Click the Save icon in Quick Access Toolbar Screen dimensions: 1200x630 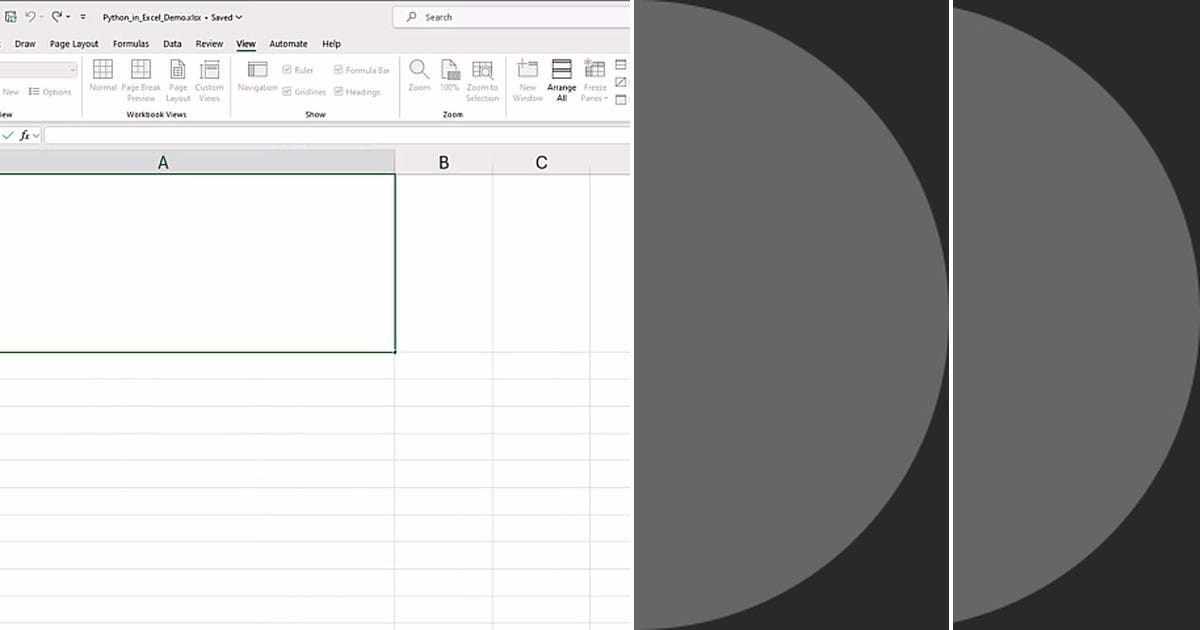pos(11,16)
